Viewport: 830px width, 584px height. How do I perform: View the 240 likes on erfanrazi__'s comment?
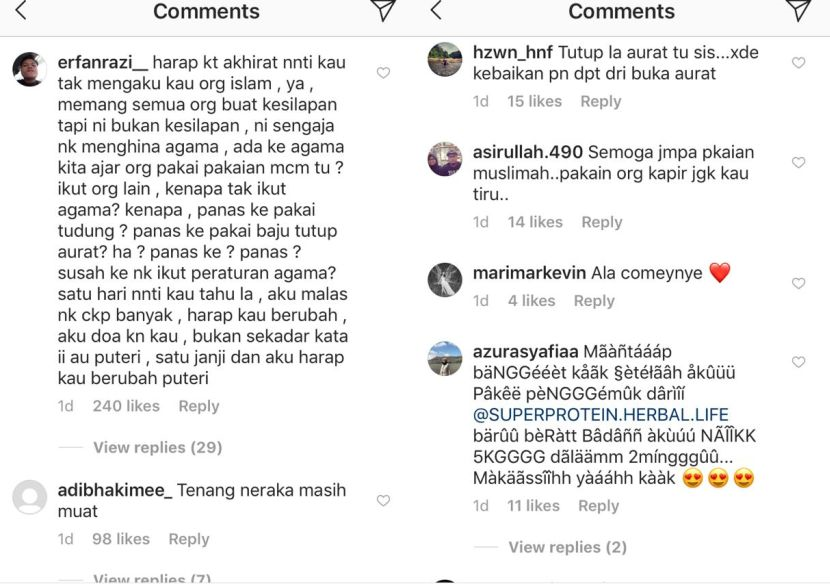pos(126,406)
